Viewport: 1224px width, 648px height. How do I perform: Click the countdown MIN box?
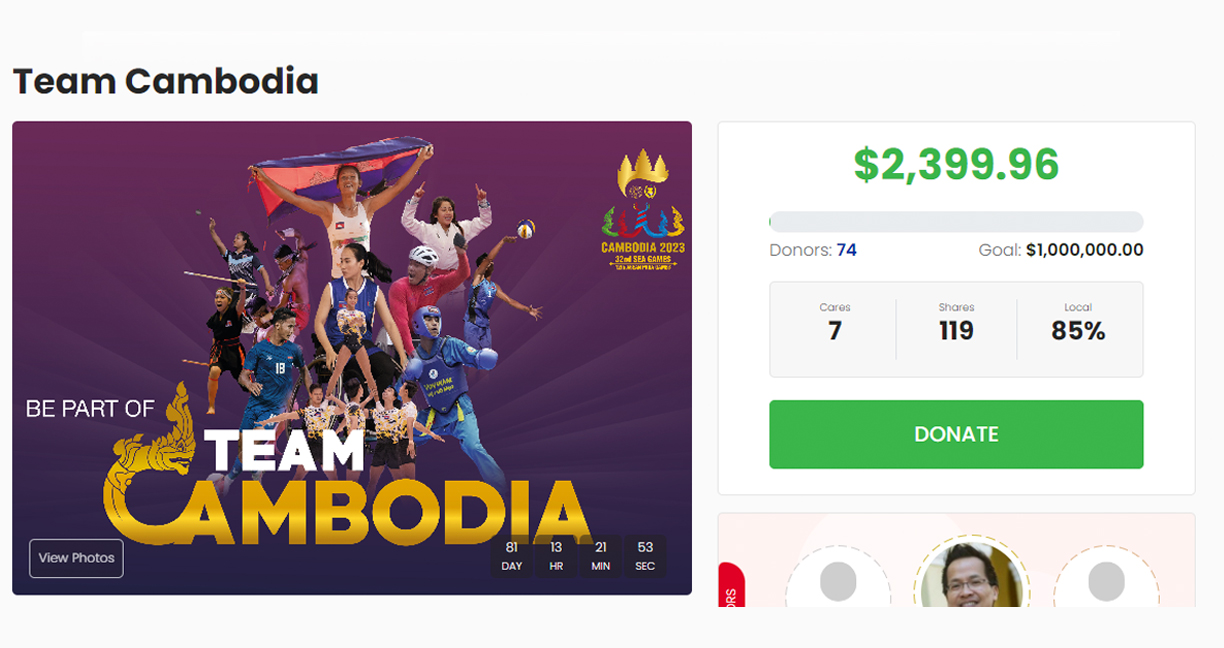pos(600,556)
